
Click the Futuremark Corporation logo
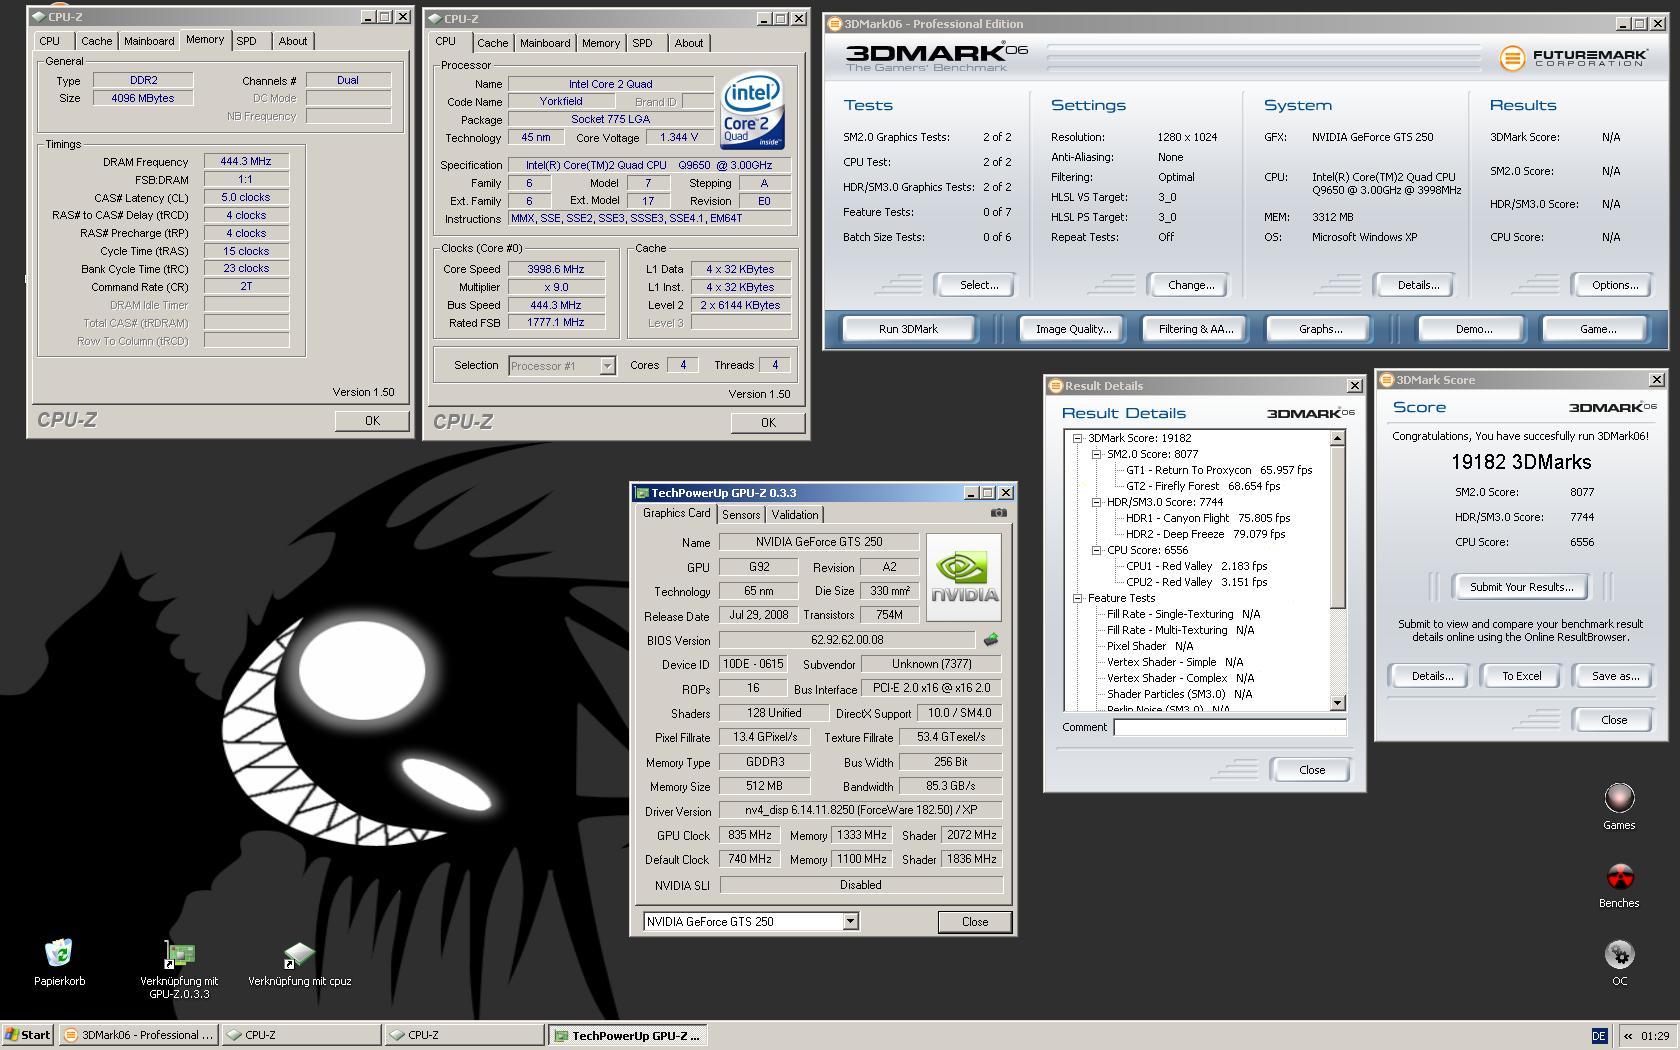pos(1572,58)
